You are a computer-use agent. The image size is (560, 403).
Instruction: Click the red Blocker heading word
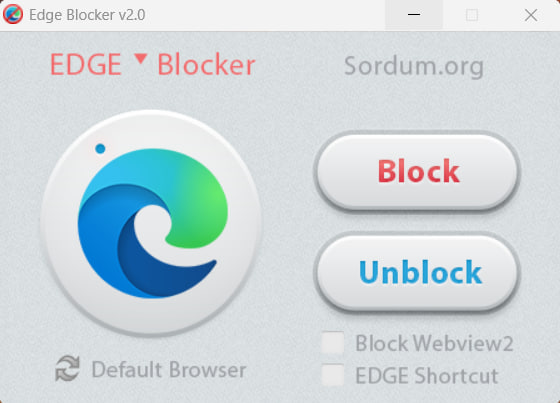point(206,65)
